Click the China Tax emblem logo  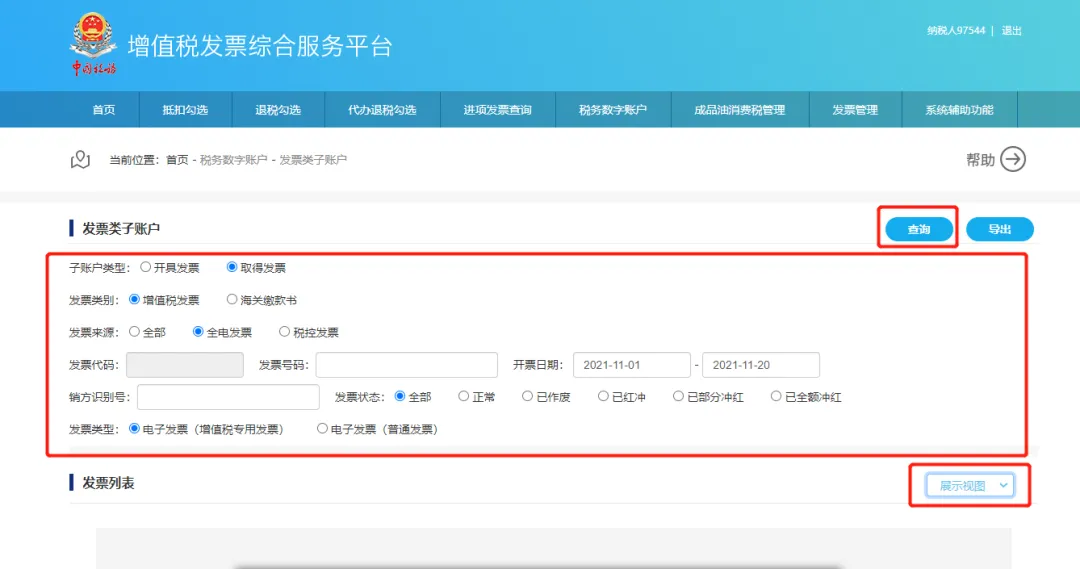(93, 43)
